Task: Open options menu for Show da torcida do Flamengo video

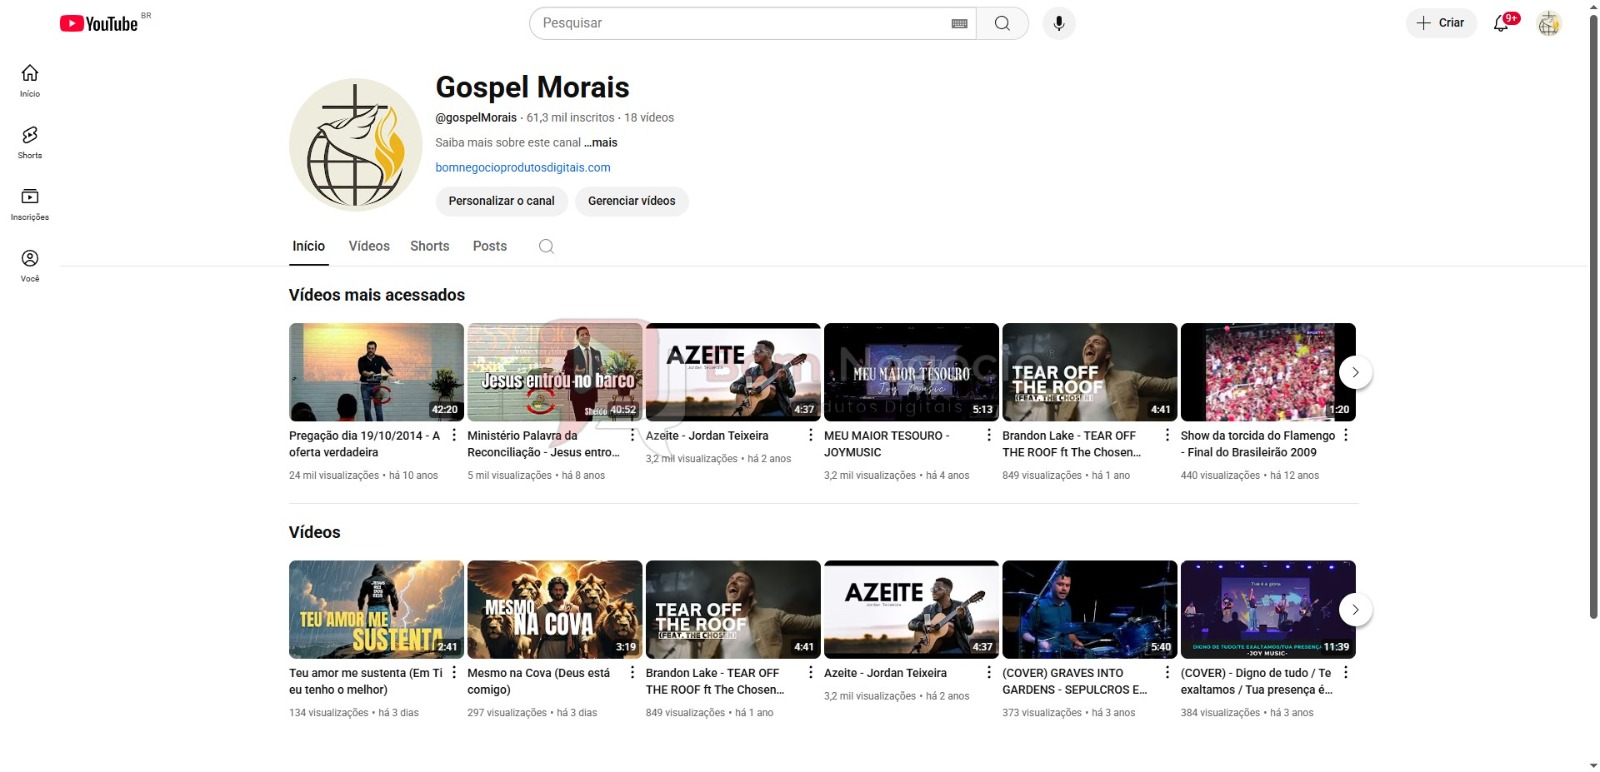Action: (x=1346, y=435)
